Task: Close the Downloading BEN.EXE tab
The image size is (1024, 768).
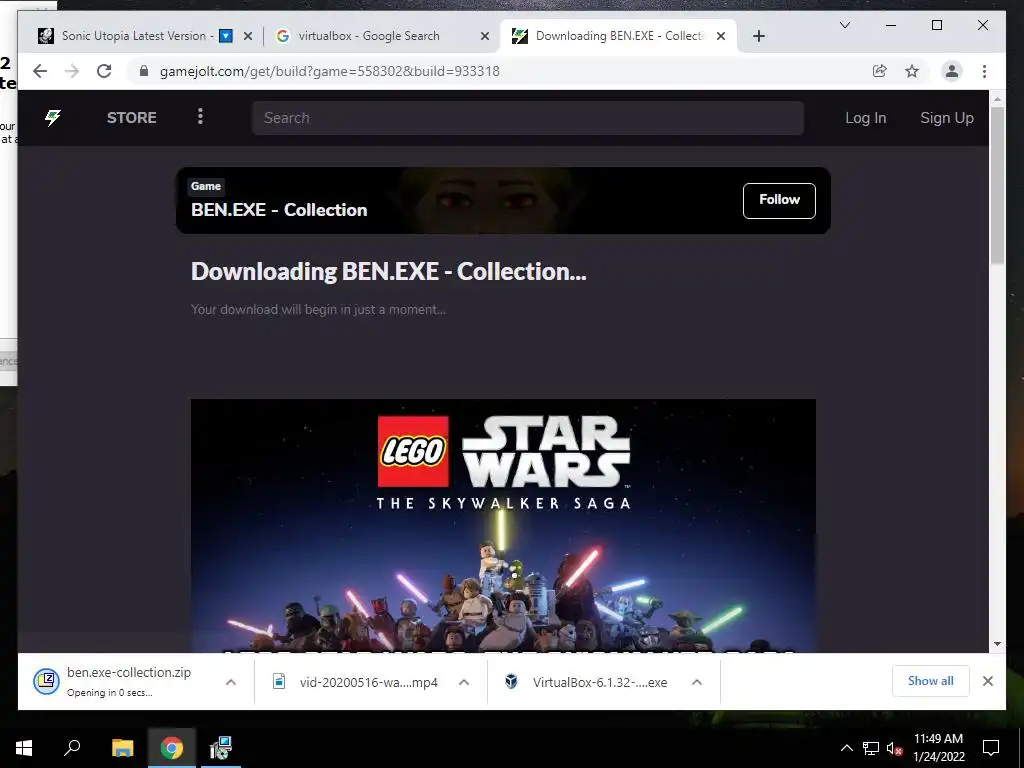Action: tap(721, 36)
